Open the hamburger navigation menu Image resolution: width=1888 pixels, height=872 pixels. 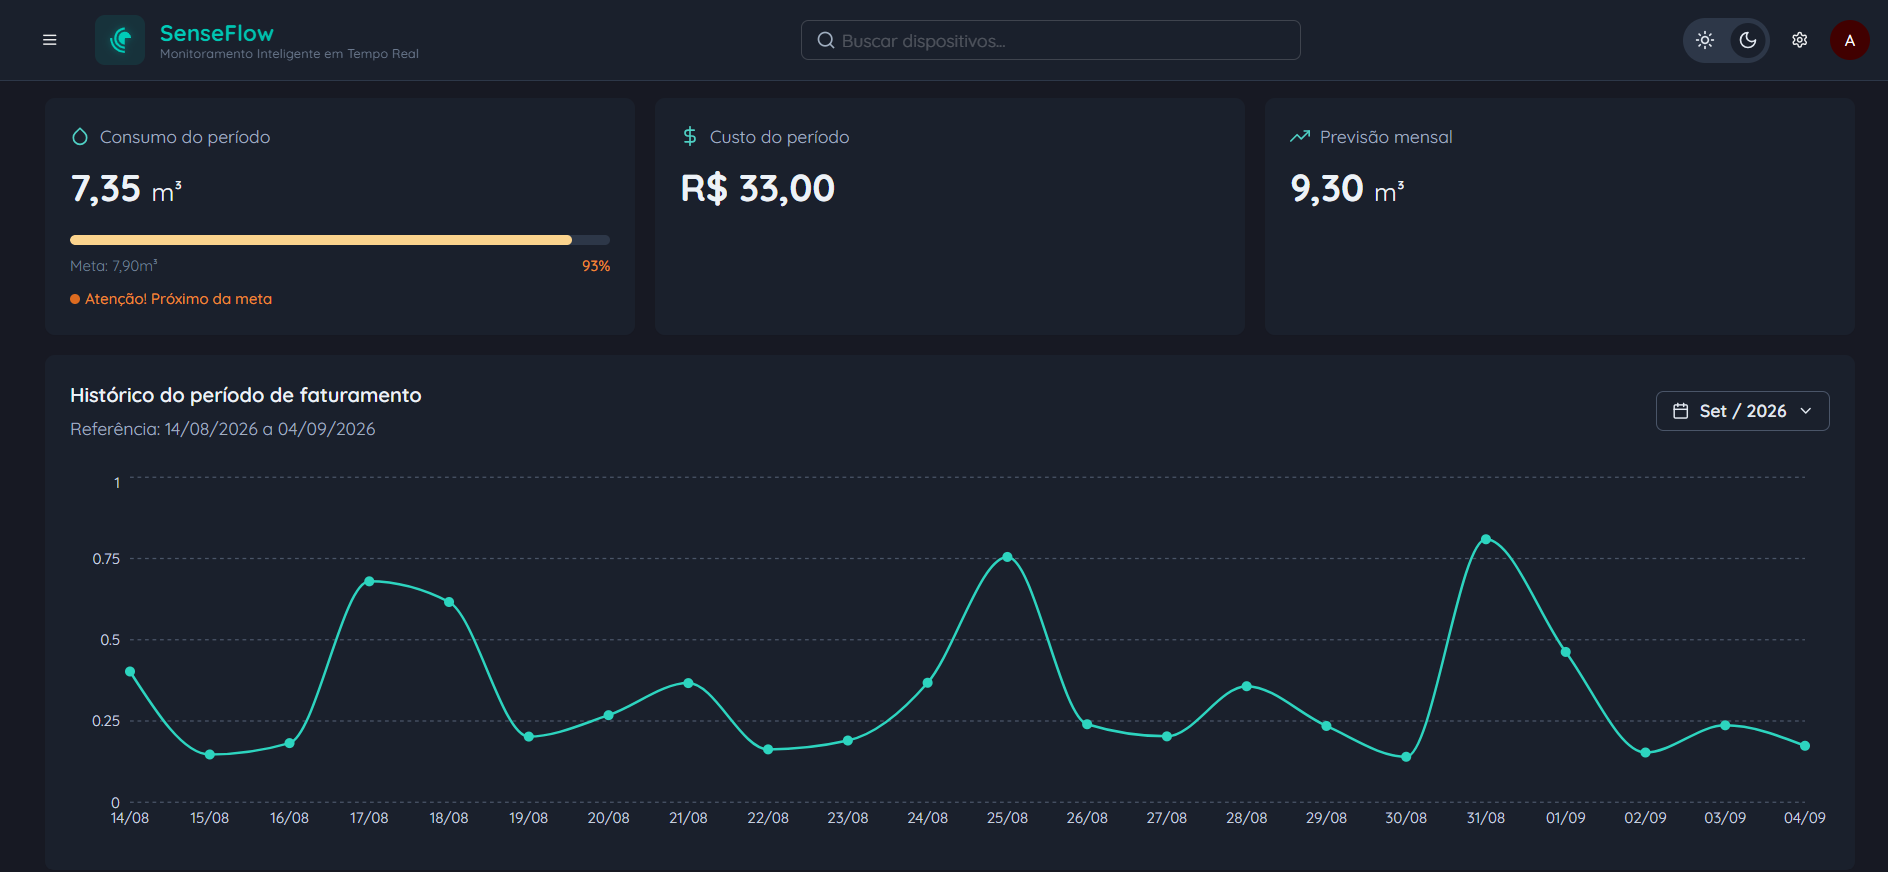pyautogui.click(x=49, y=40)
